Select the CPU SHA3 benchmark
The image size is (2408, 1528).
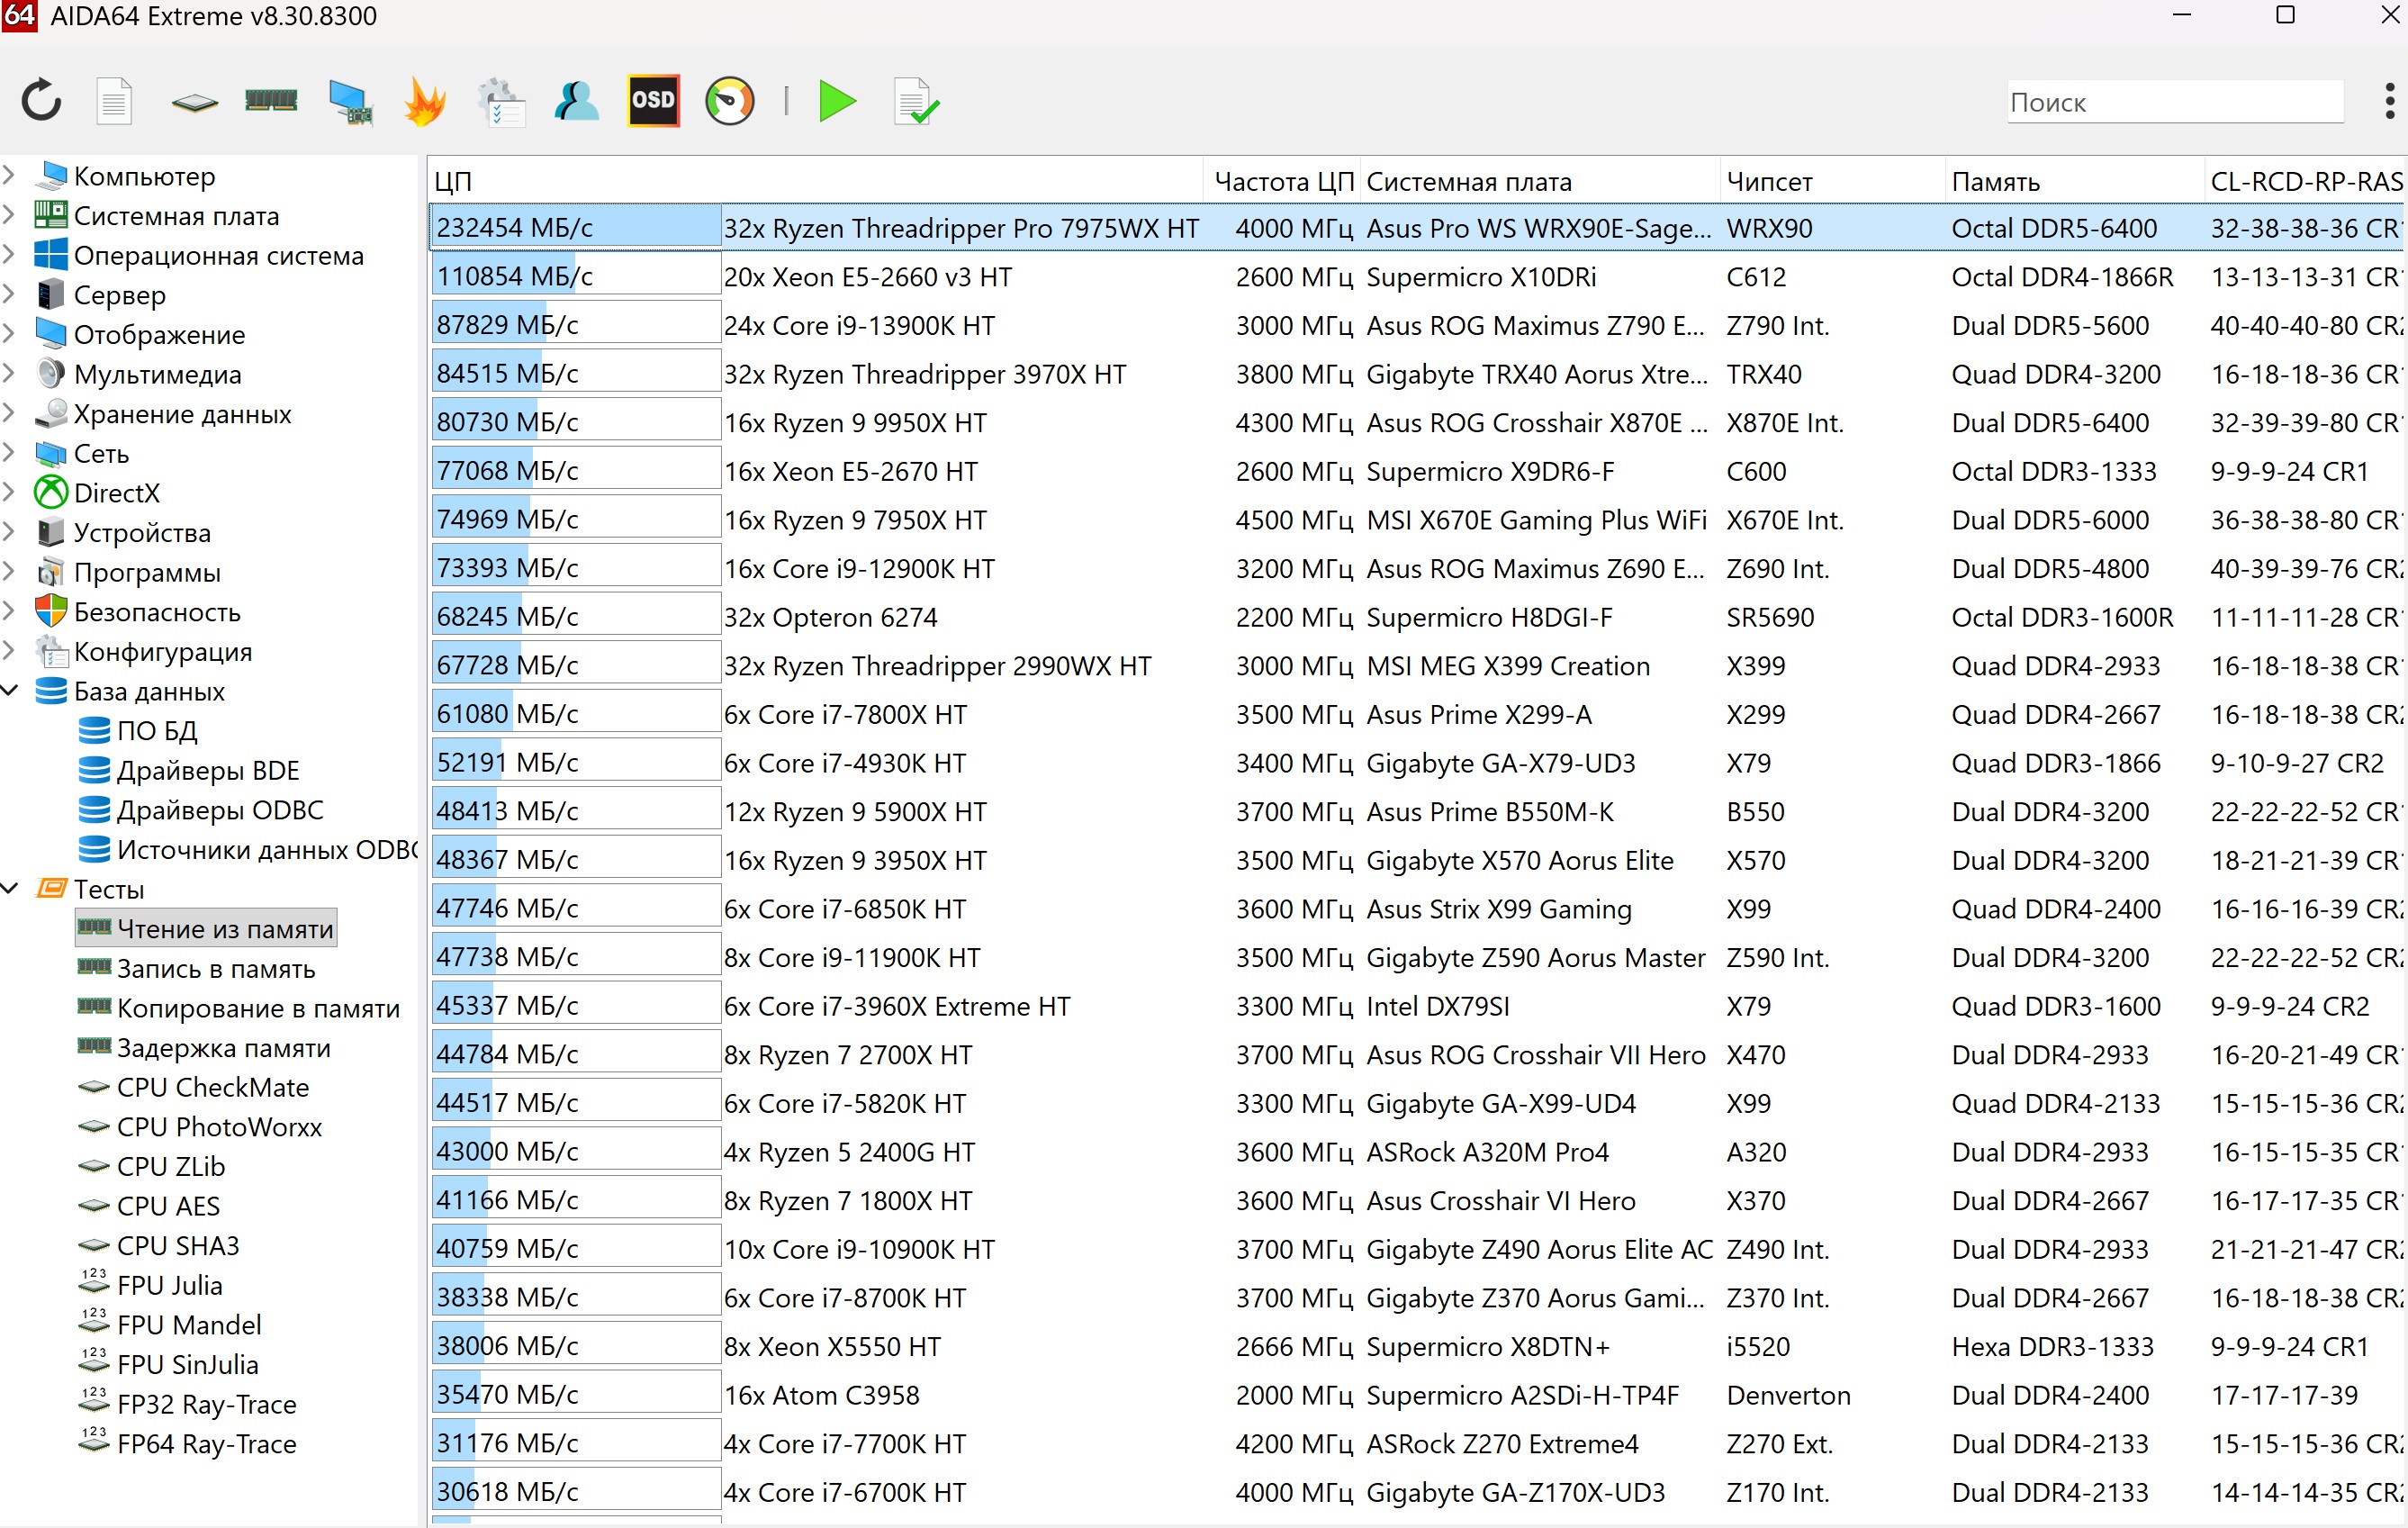(x=178, y=1246)
